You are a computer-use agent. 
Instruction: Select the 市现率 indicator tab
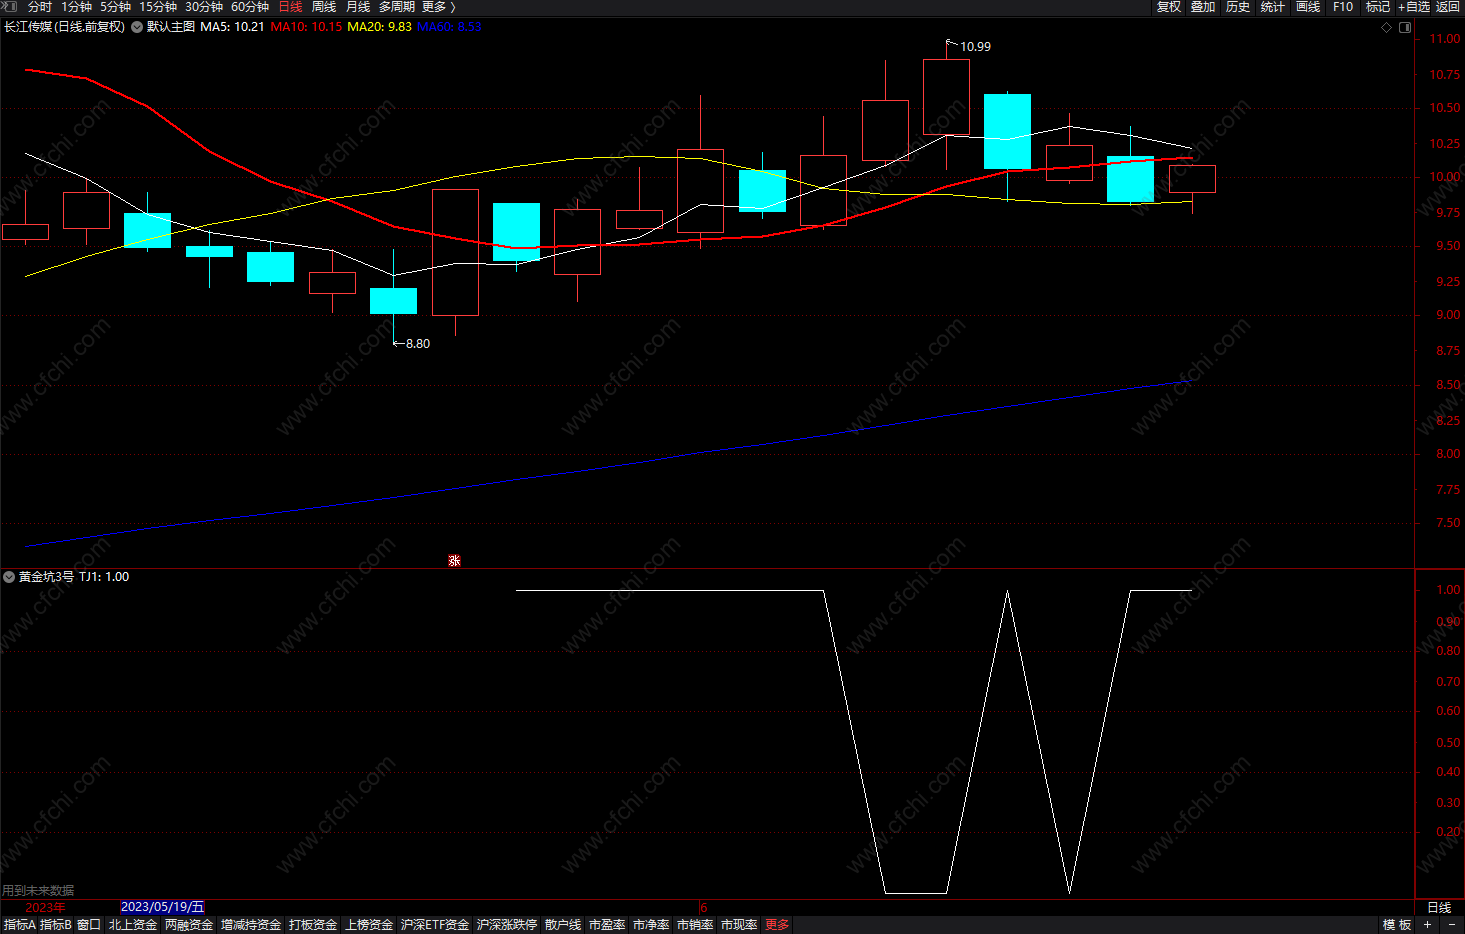click(739, 925)
